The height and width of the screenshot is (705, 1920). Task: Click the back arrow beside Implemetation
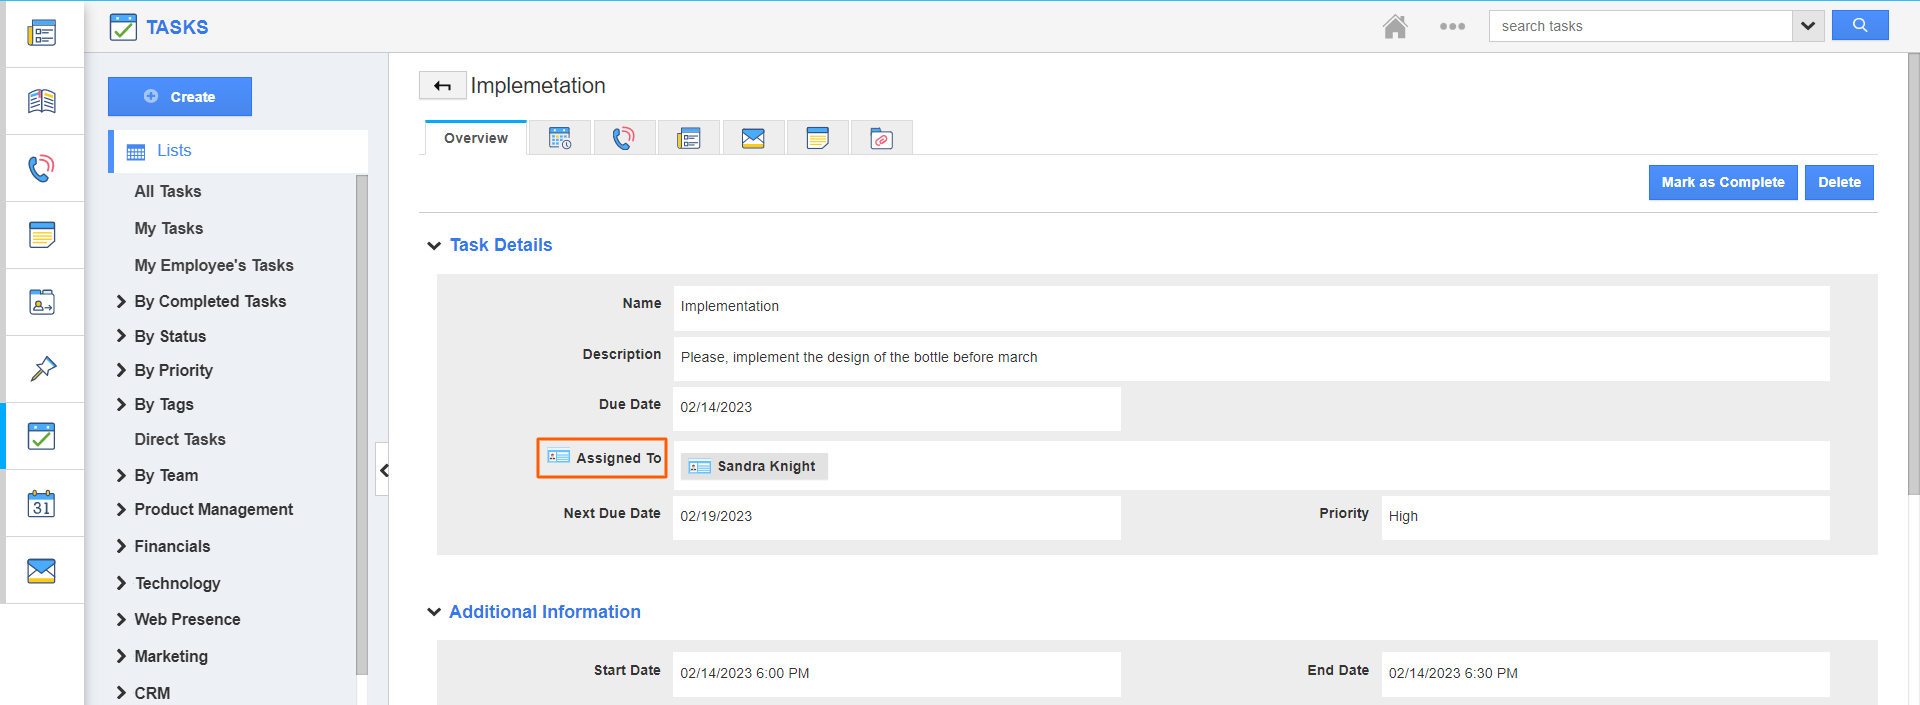[x=442, y=86]
